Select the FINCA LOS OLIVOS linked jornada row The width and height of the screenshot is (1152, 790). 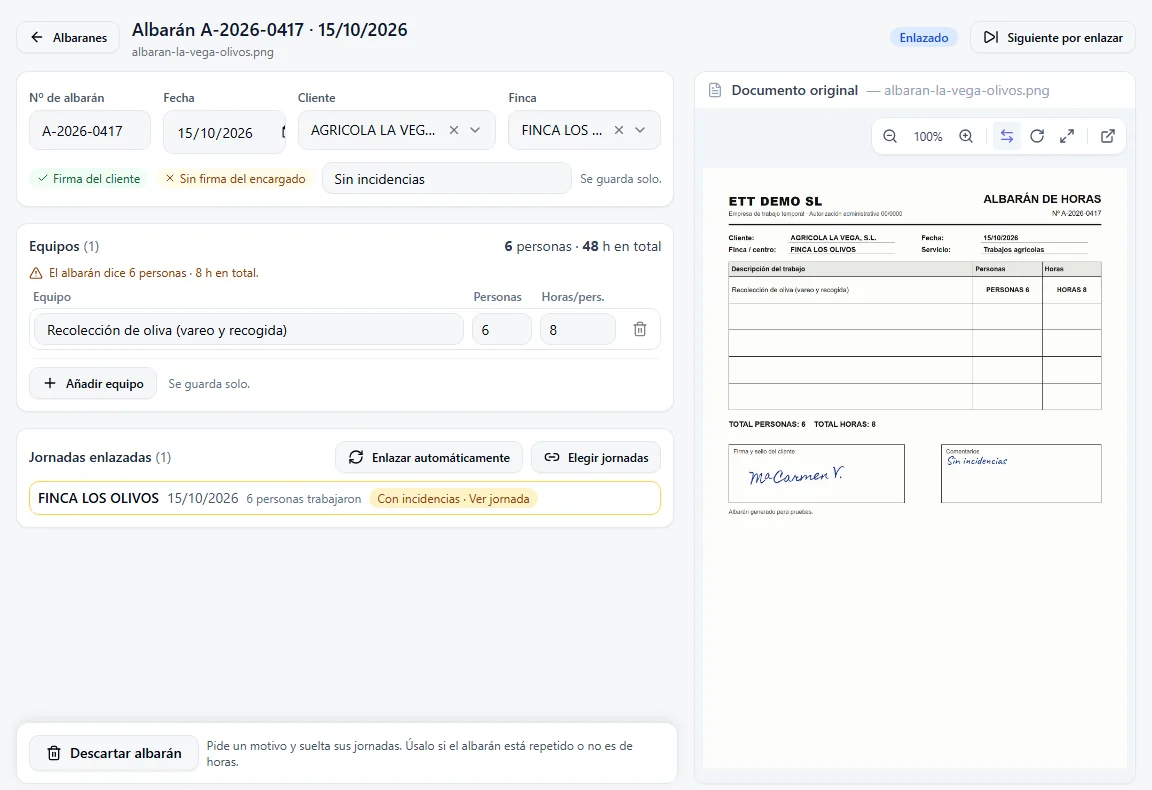pyautogui.click(x=345, y=498)
